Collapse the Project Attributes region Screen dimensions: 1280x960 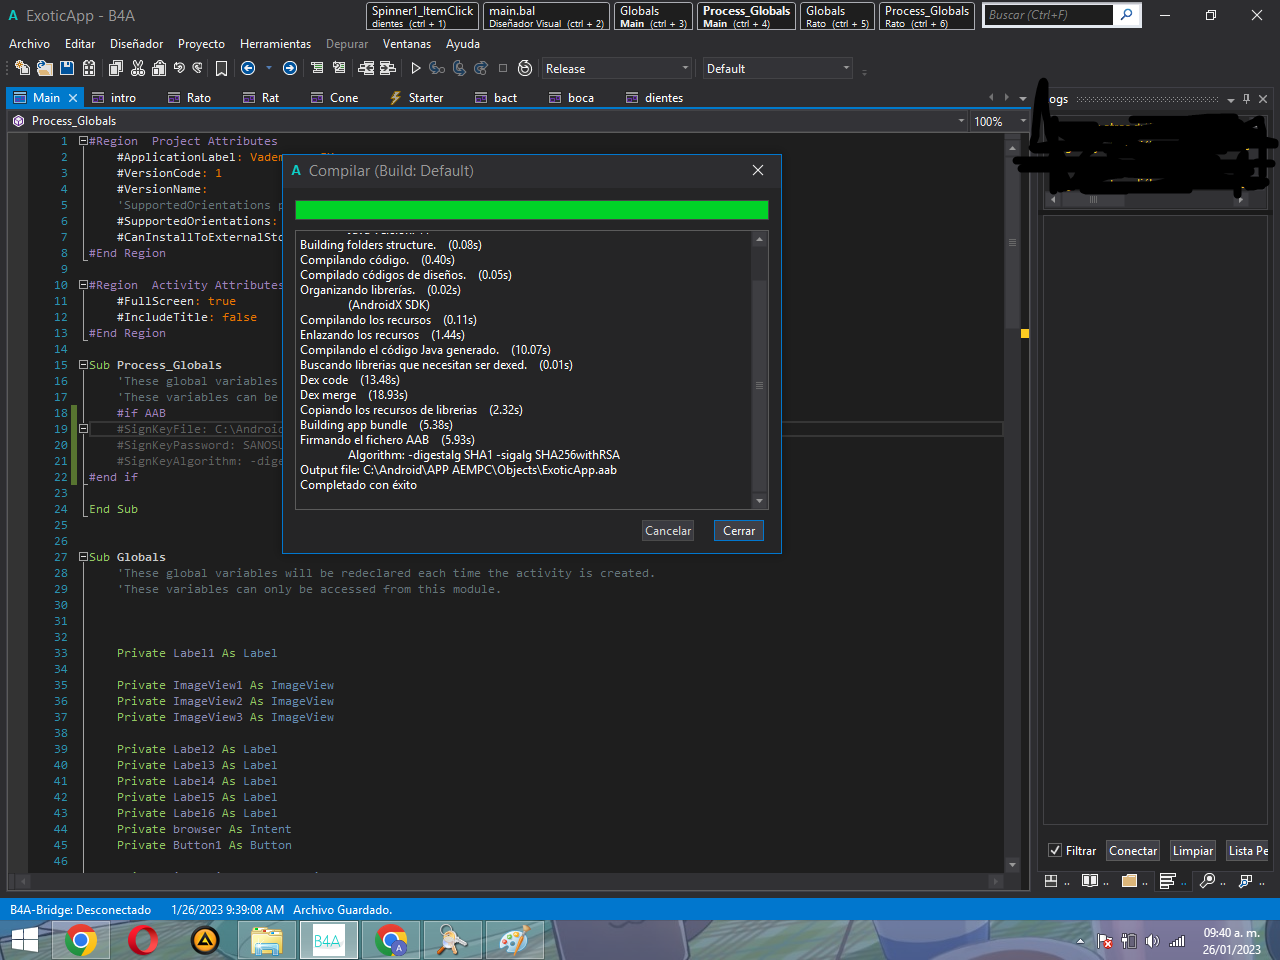coord(84,141)
